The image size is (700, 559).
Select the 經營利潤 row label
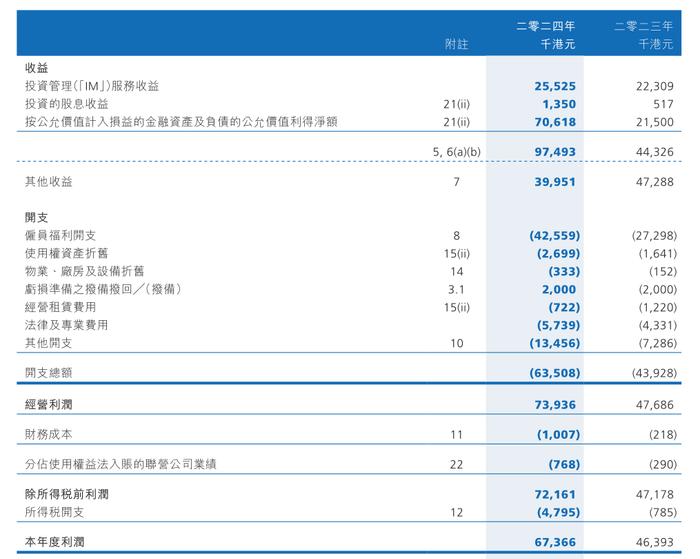click(x=49, y=404)
